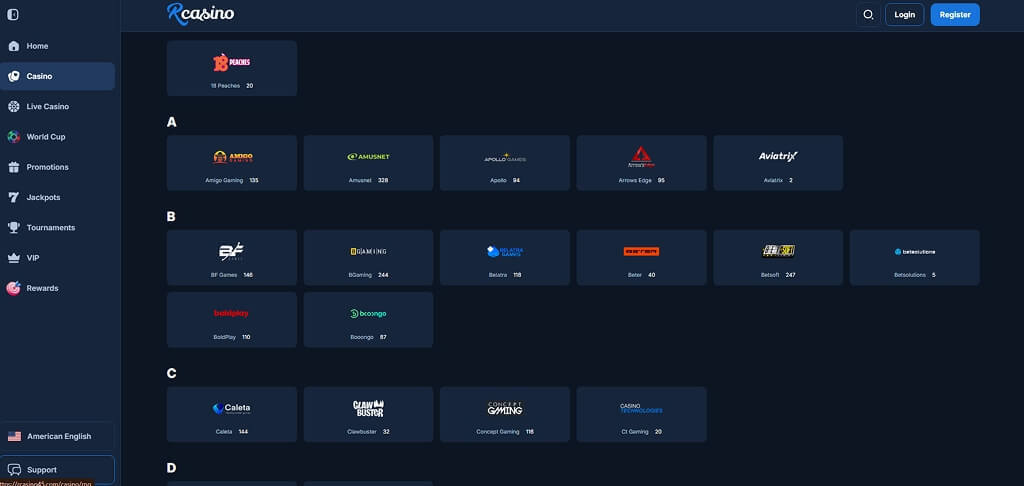This screenshot has height=486, width=1024.
Task: Open the BGaming provider card
Action: 368,257
